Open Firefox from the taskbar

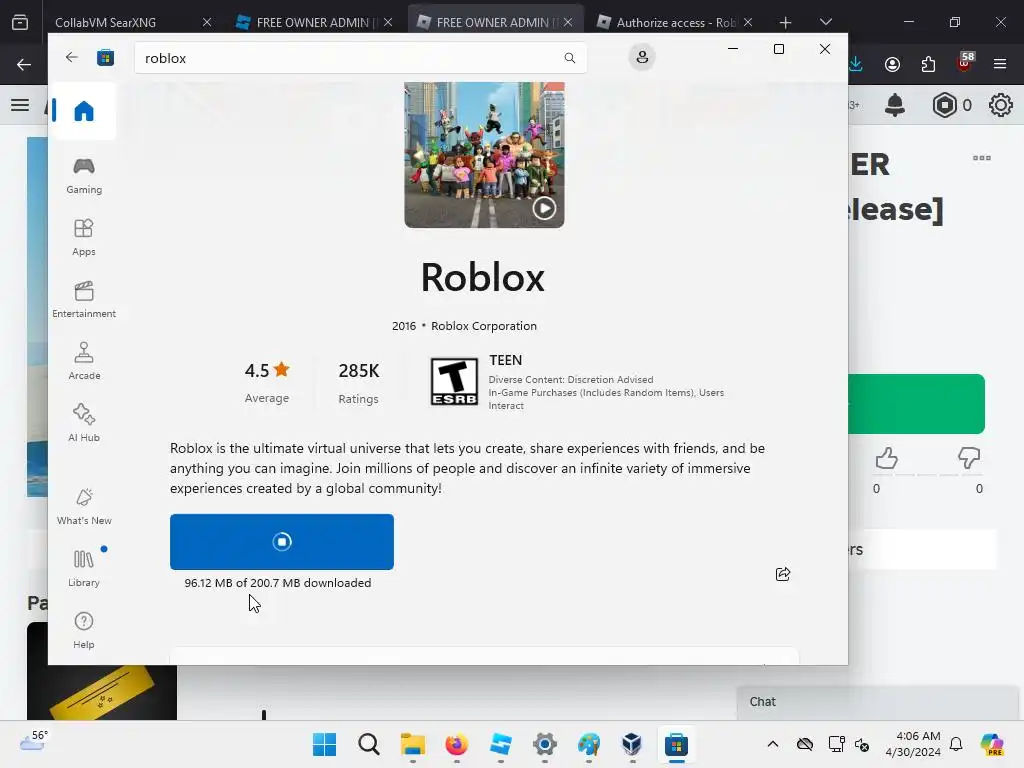[456, 744]
